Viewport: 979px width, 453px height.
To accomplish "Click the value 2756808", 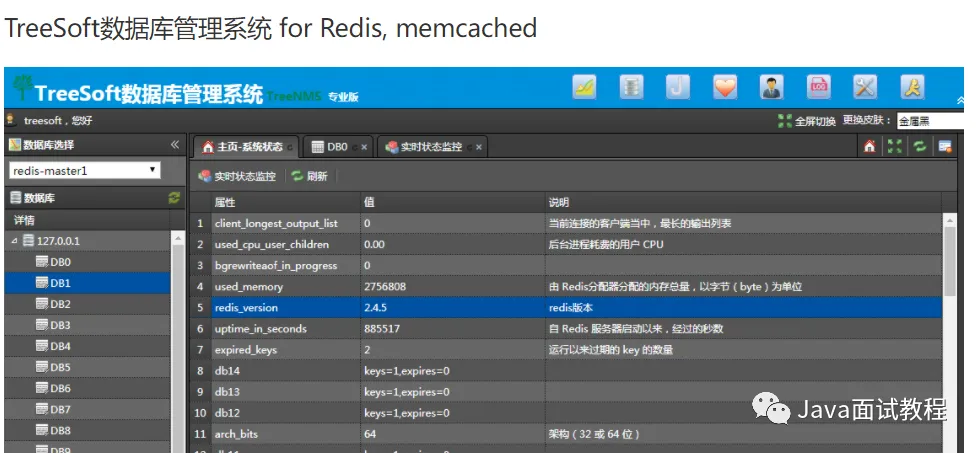I will 385,287.
